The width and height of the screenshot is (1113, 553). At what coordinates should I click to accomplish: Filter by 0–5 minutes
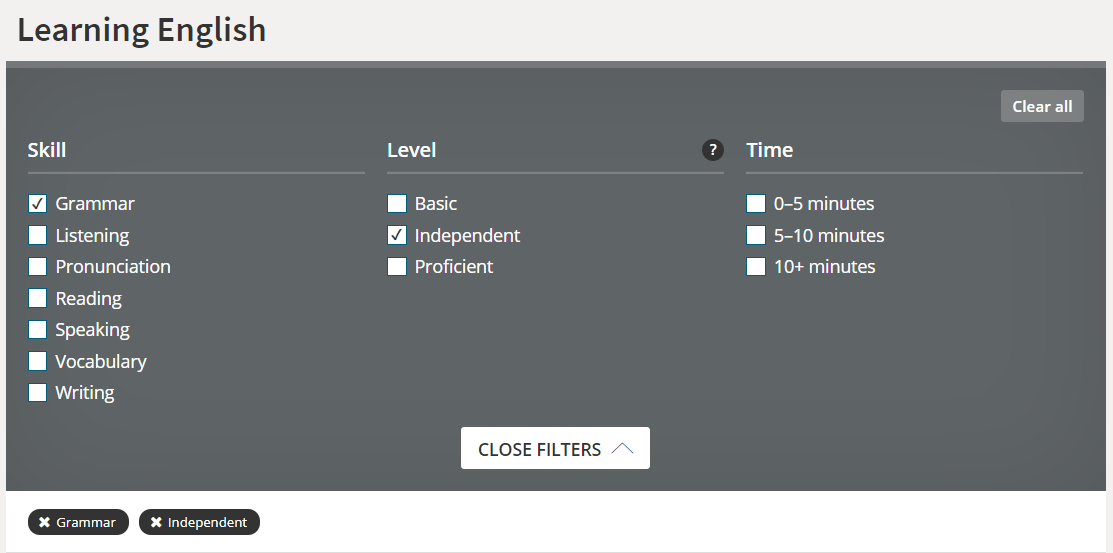756,204
